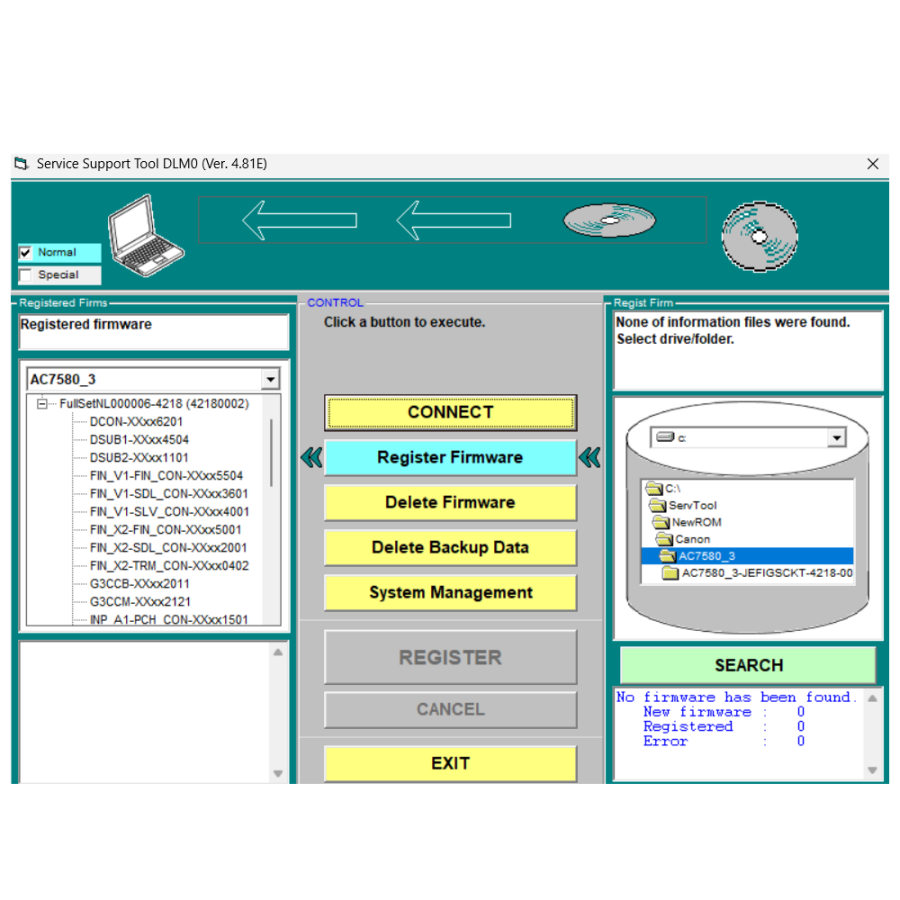The height and width of the screenshot is (900, 900).
Task: Select INP_A1-PCH_CON-XXxx1501 entry
Action: pos(169,620)
